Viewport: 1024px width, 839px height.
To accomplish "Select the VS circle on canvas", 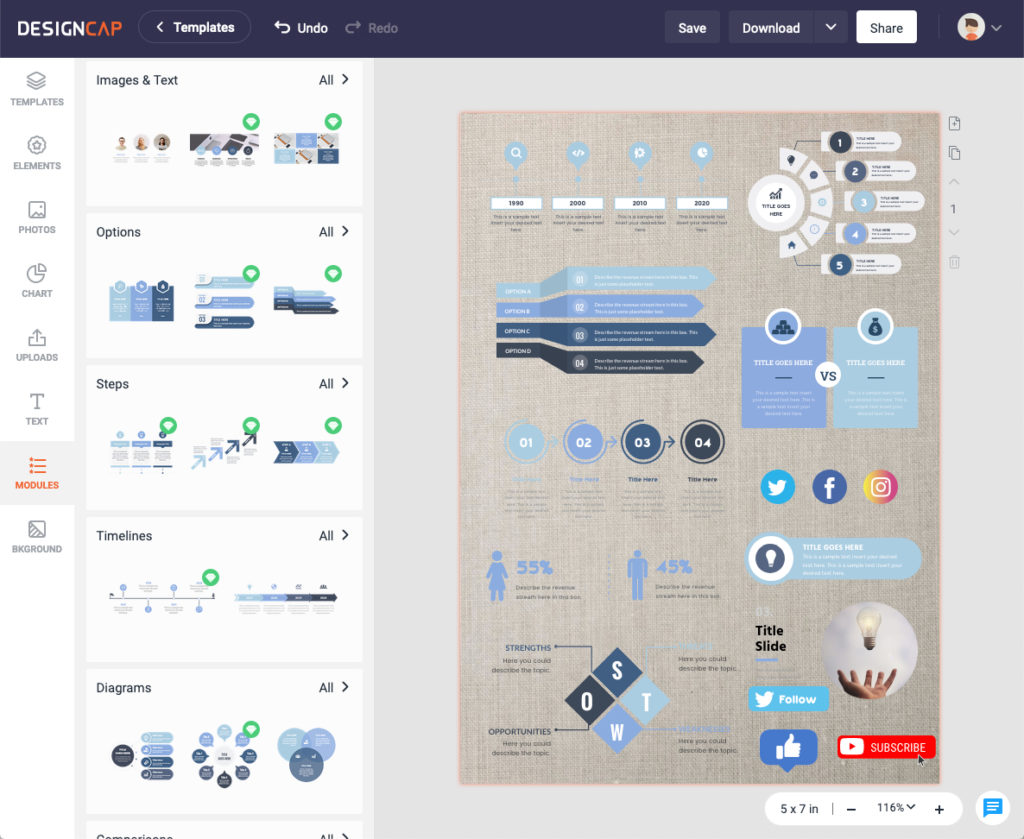I will point(828,376).
